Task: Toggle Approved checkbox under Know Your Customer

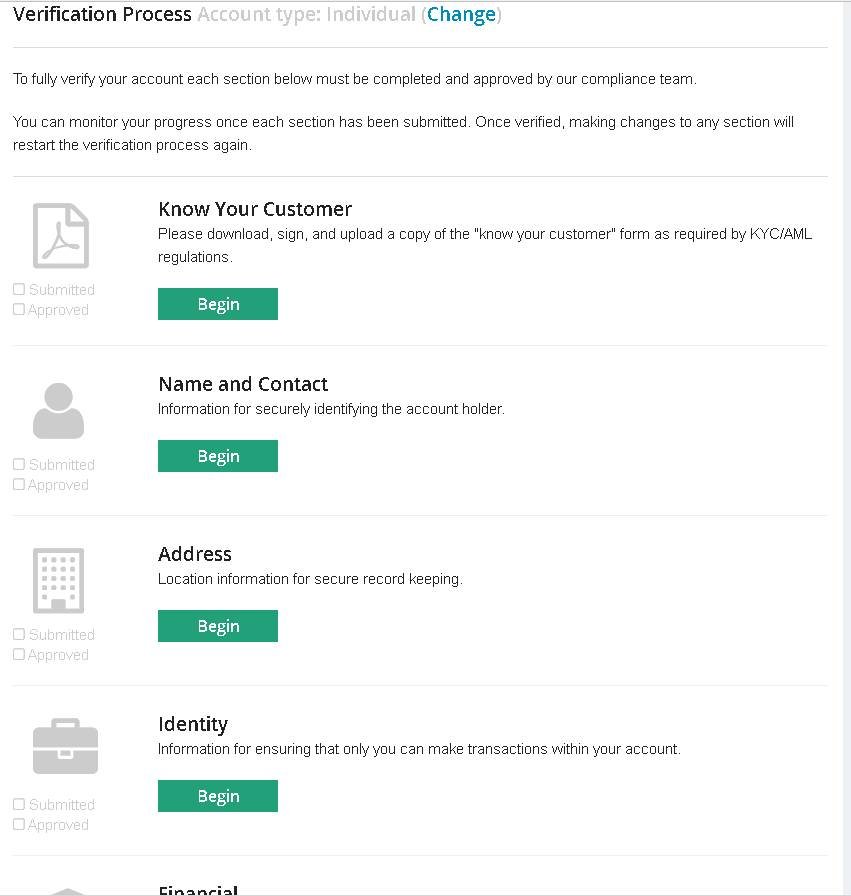Action: pos(19,310)
